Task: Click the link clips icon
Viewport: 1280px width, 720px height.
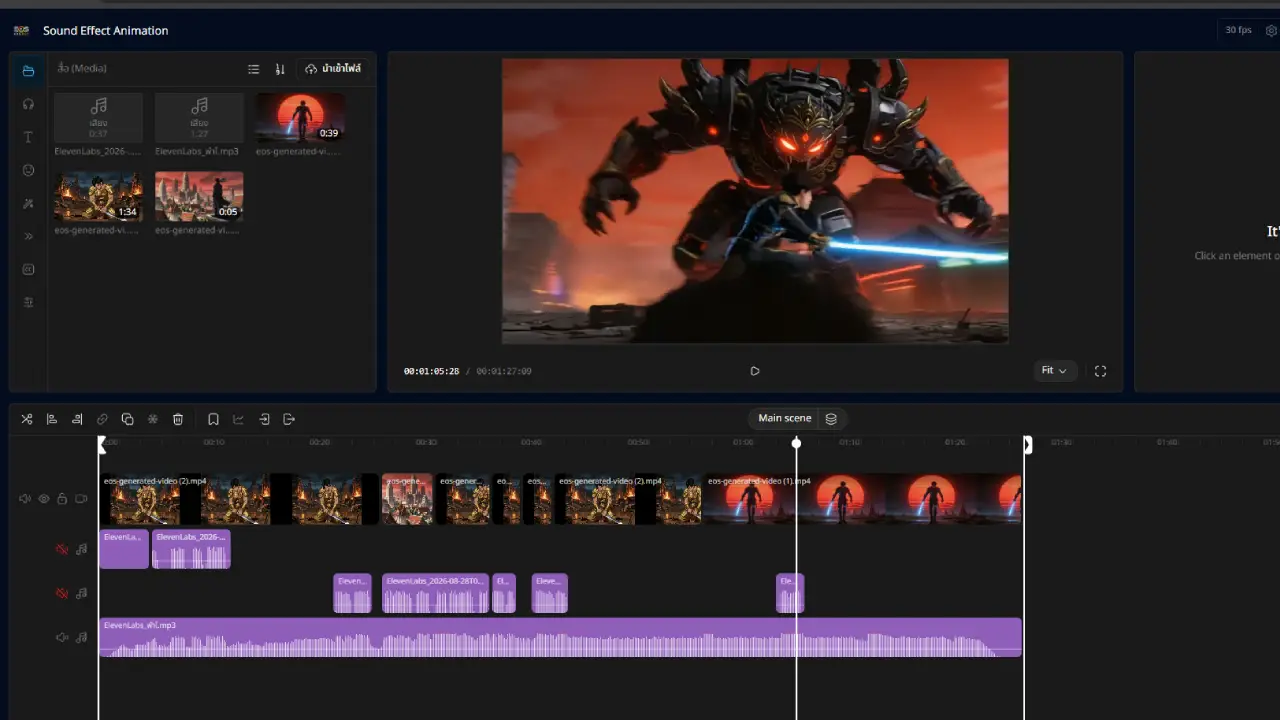Action: pos(102,419)
